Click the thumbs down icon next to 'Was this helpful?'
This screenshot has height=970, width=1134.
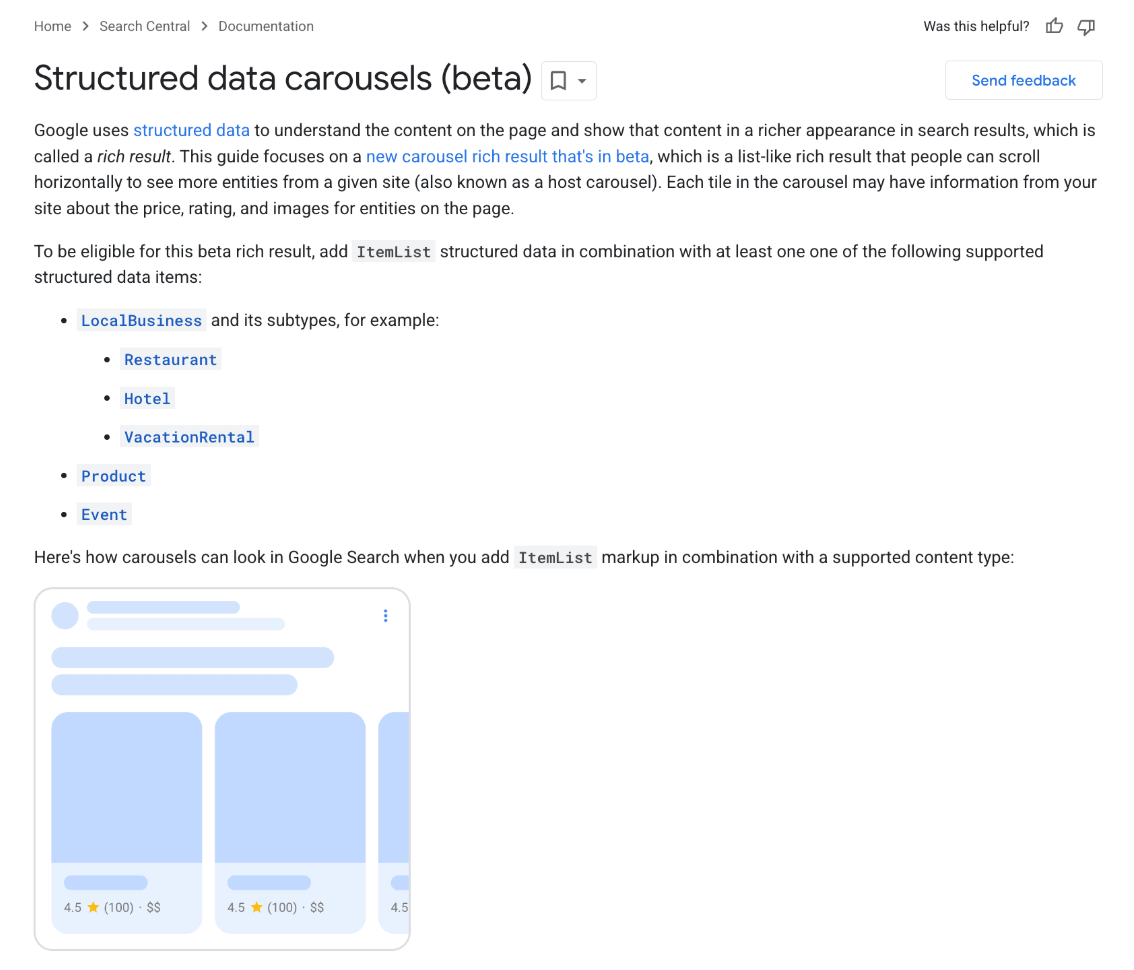1086,27
